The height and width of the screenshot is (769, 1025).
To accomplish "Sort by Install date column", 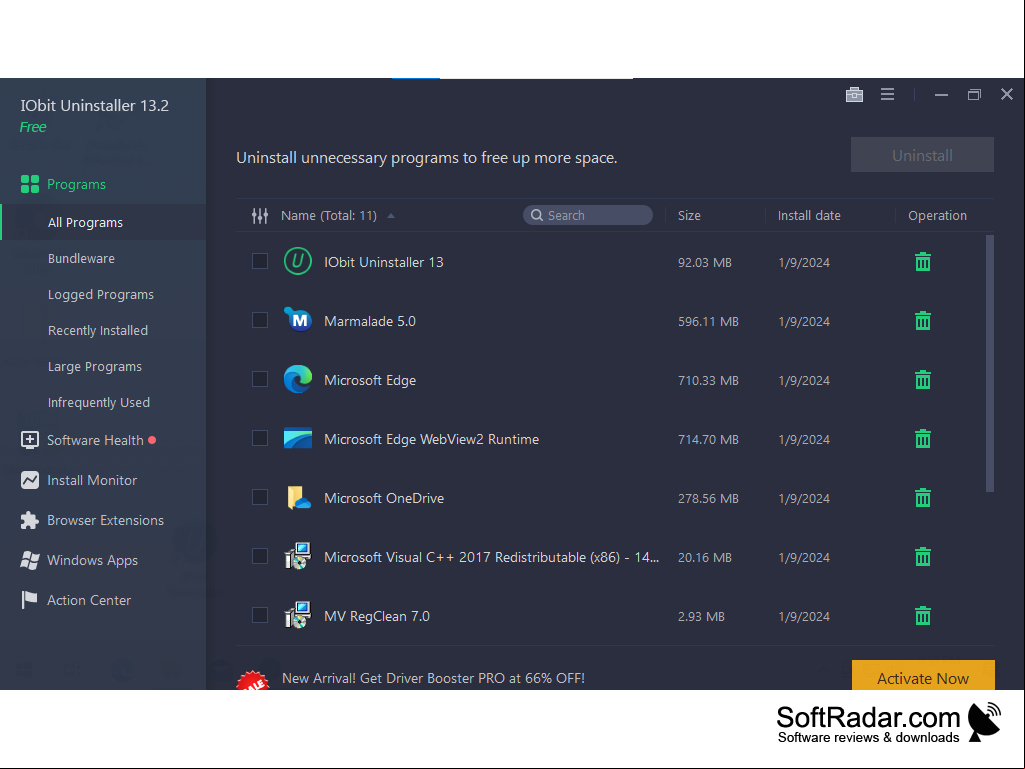I will [x=809, y=215].
